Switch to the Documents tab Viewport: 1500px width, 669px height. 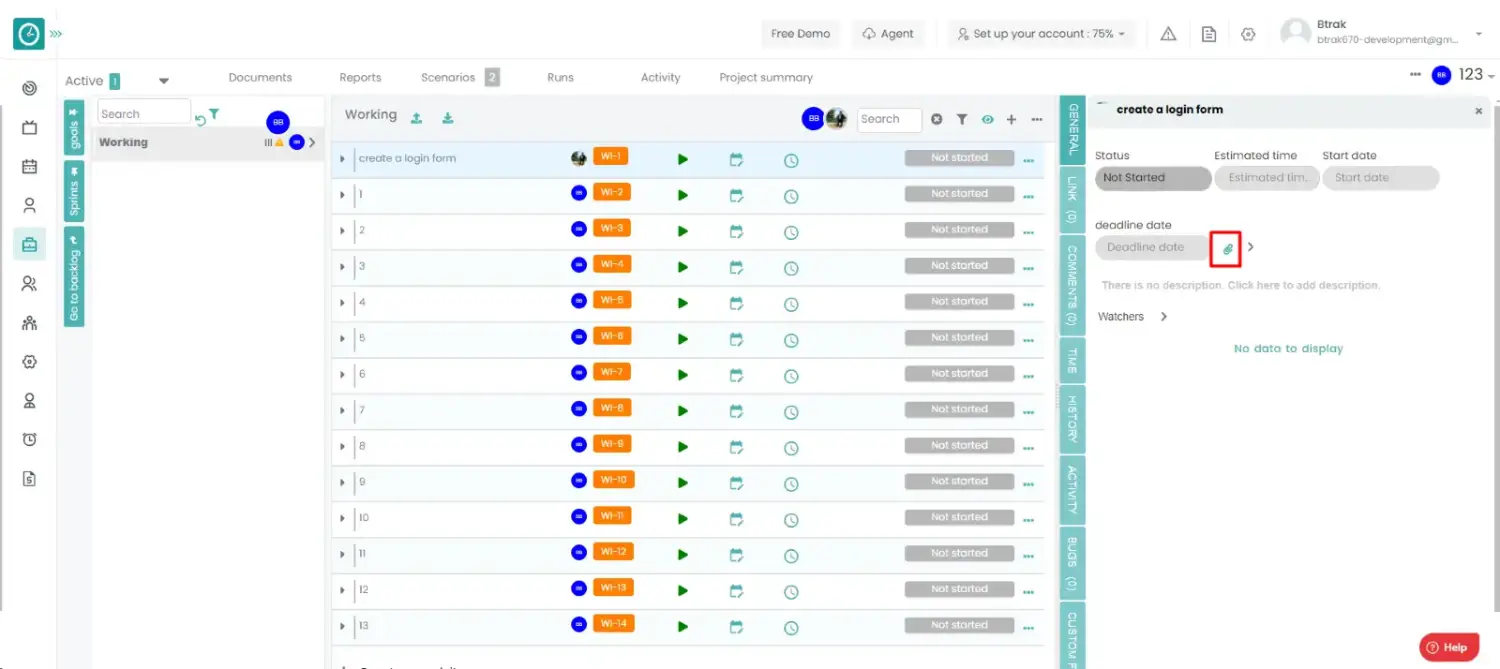pos(260,78)
